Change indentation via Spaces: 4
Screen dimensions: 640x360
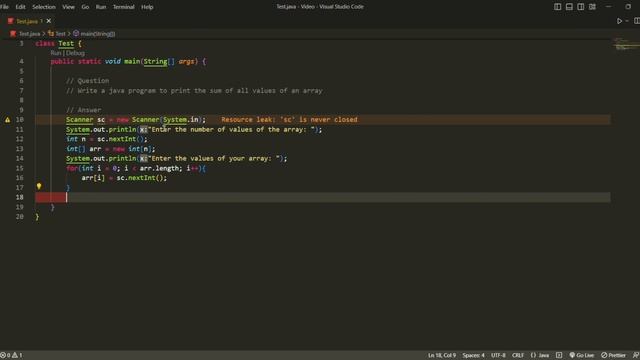coord(473,355)
